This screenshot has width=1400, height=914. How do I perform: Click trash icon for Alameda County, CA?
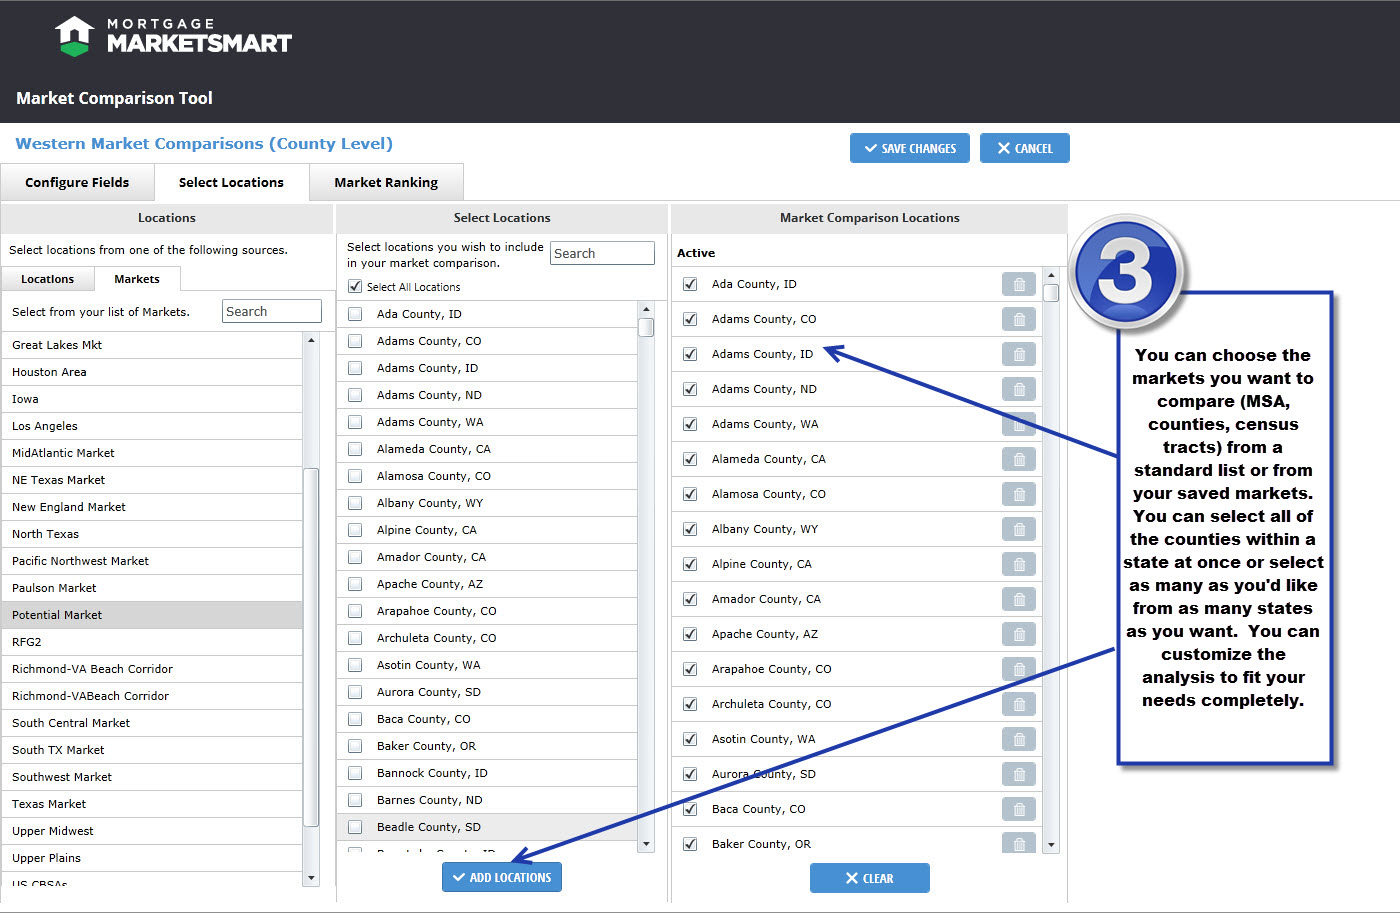click(x=1019, y=460)
